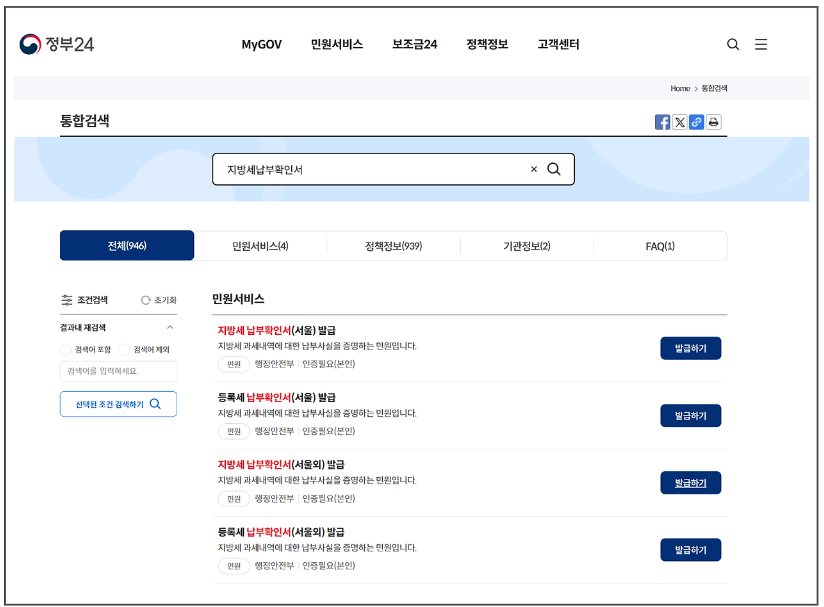The height and width of the screenshot is (607, 824).
Task: Open 등록세 납부확인서(서울) 발급 result title
Action: pyautogui.click(x=276, y=398)
